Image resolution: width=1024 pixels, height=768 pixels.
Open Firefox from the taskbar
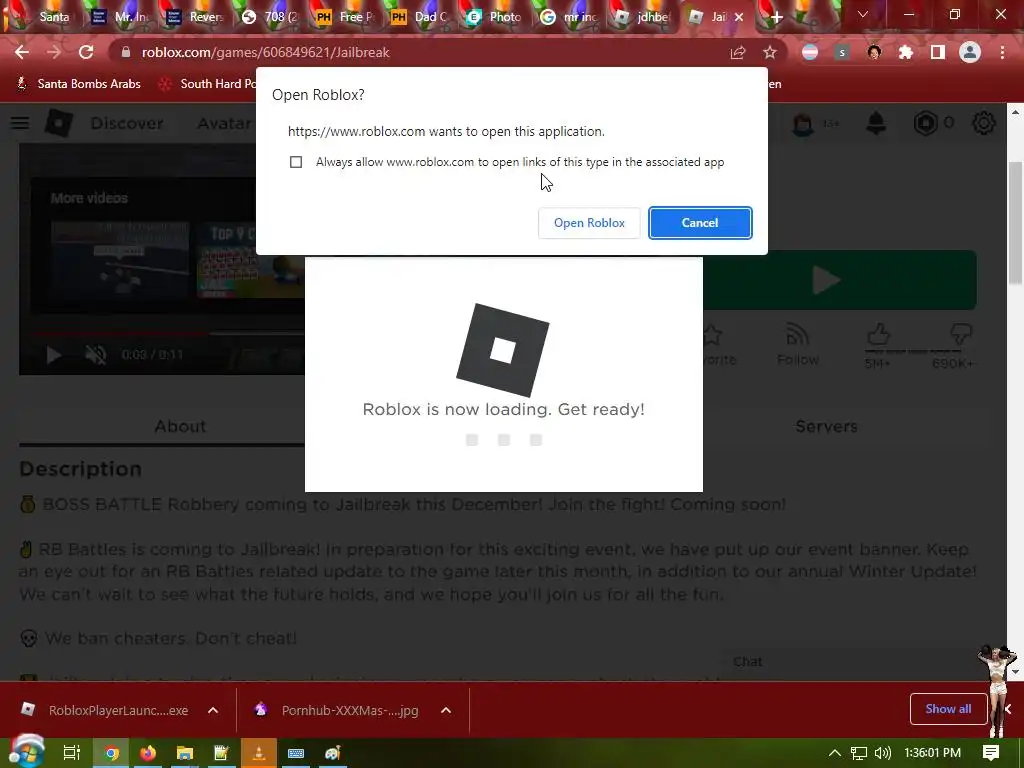(x=148, y=753)
